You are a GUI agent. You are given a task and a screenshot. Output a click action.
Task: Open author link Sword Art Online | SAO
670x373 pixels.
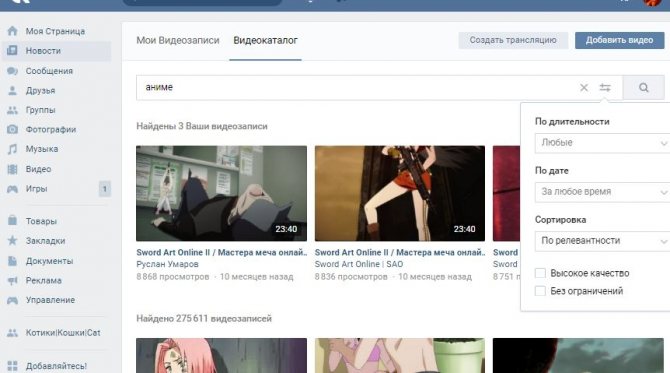pos(359,264)
